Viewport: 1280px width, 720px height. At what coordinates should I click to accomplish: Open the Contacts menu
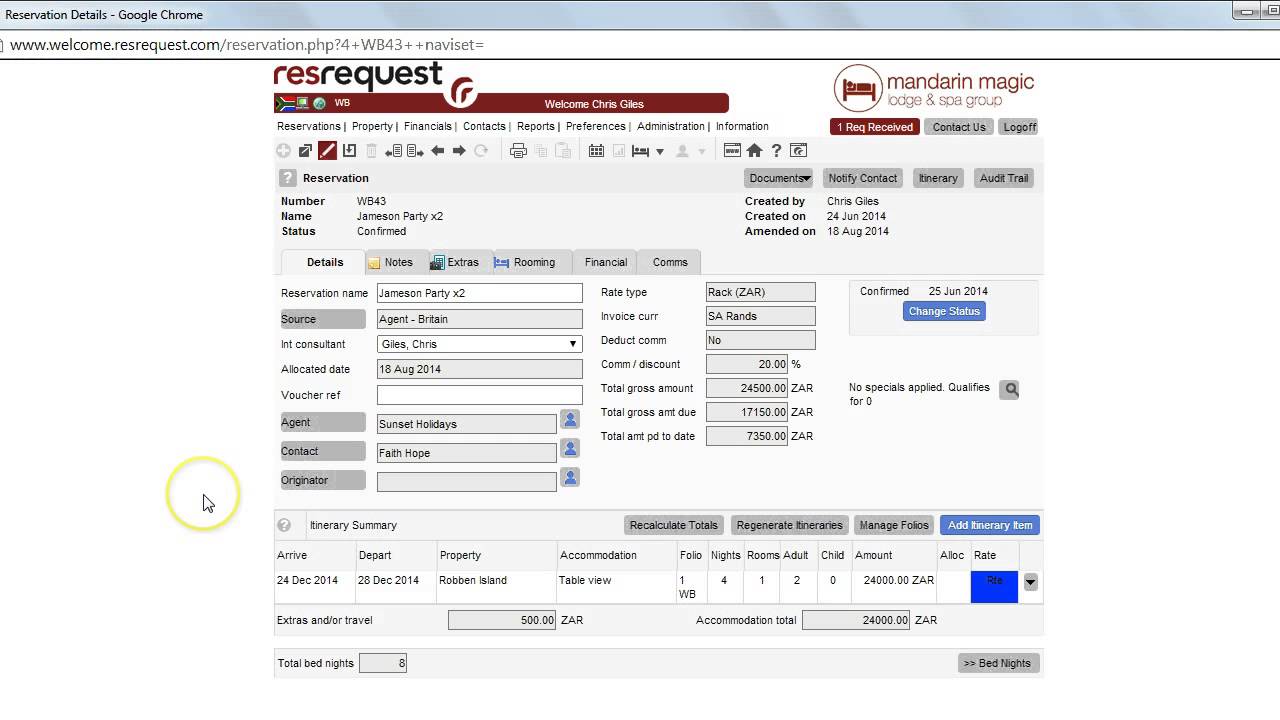[x=484, y=127]
